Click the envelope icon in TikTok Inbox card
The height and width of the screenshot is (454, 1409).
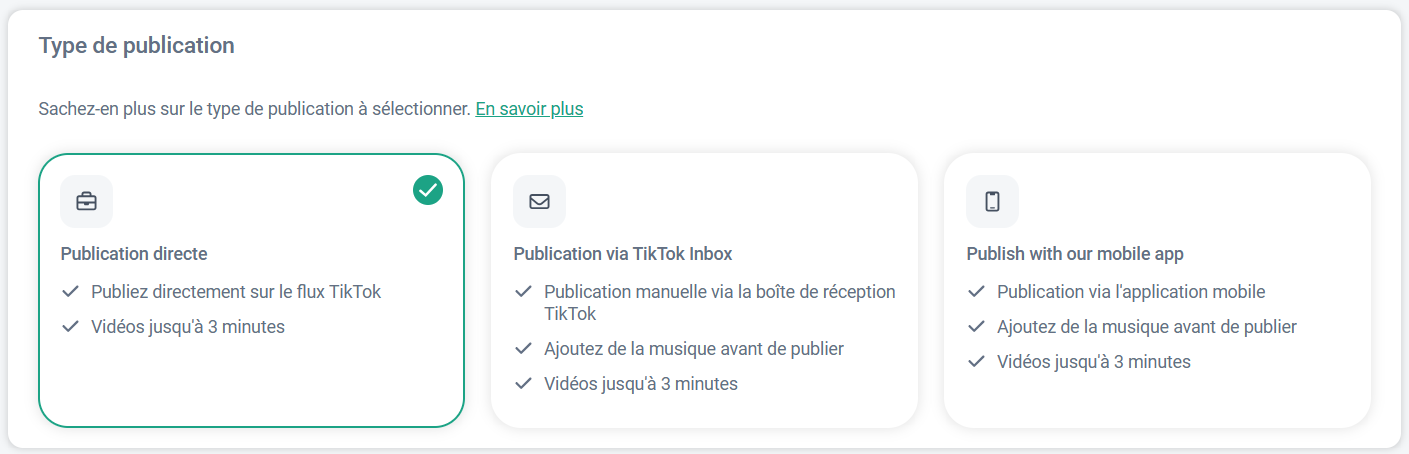pos(539,201)
